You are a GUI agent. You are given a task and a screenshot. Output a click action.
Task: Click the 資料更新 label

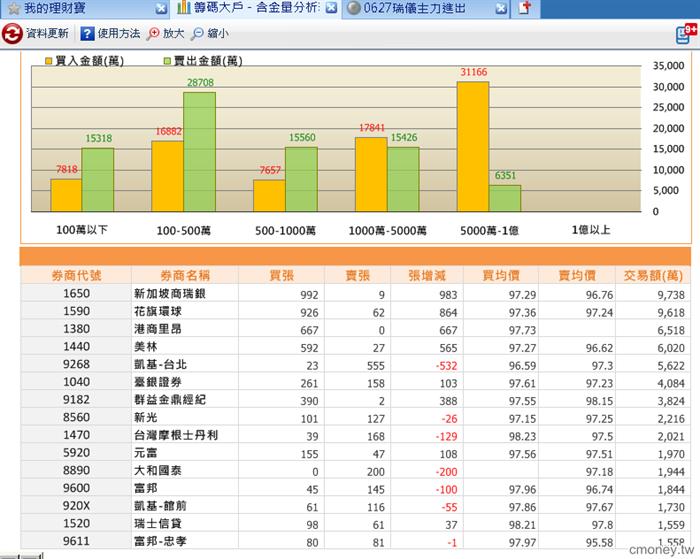click(x=47, y=33)
